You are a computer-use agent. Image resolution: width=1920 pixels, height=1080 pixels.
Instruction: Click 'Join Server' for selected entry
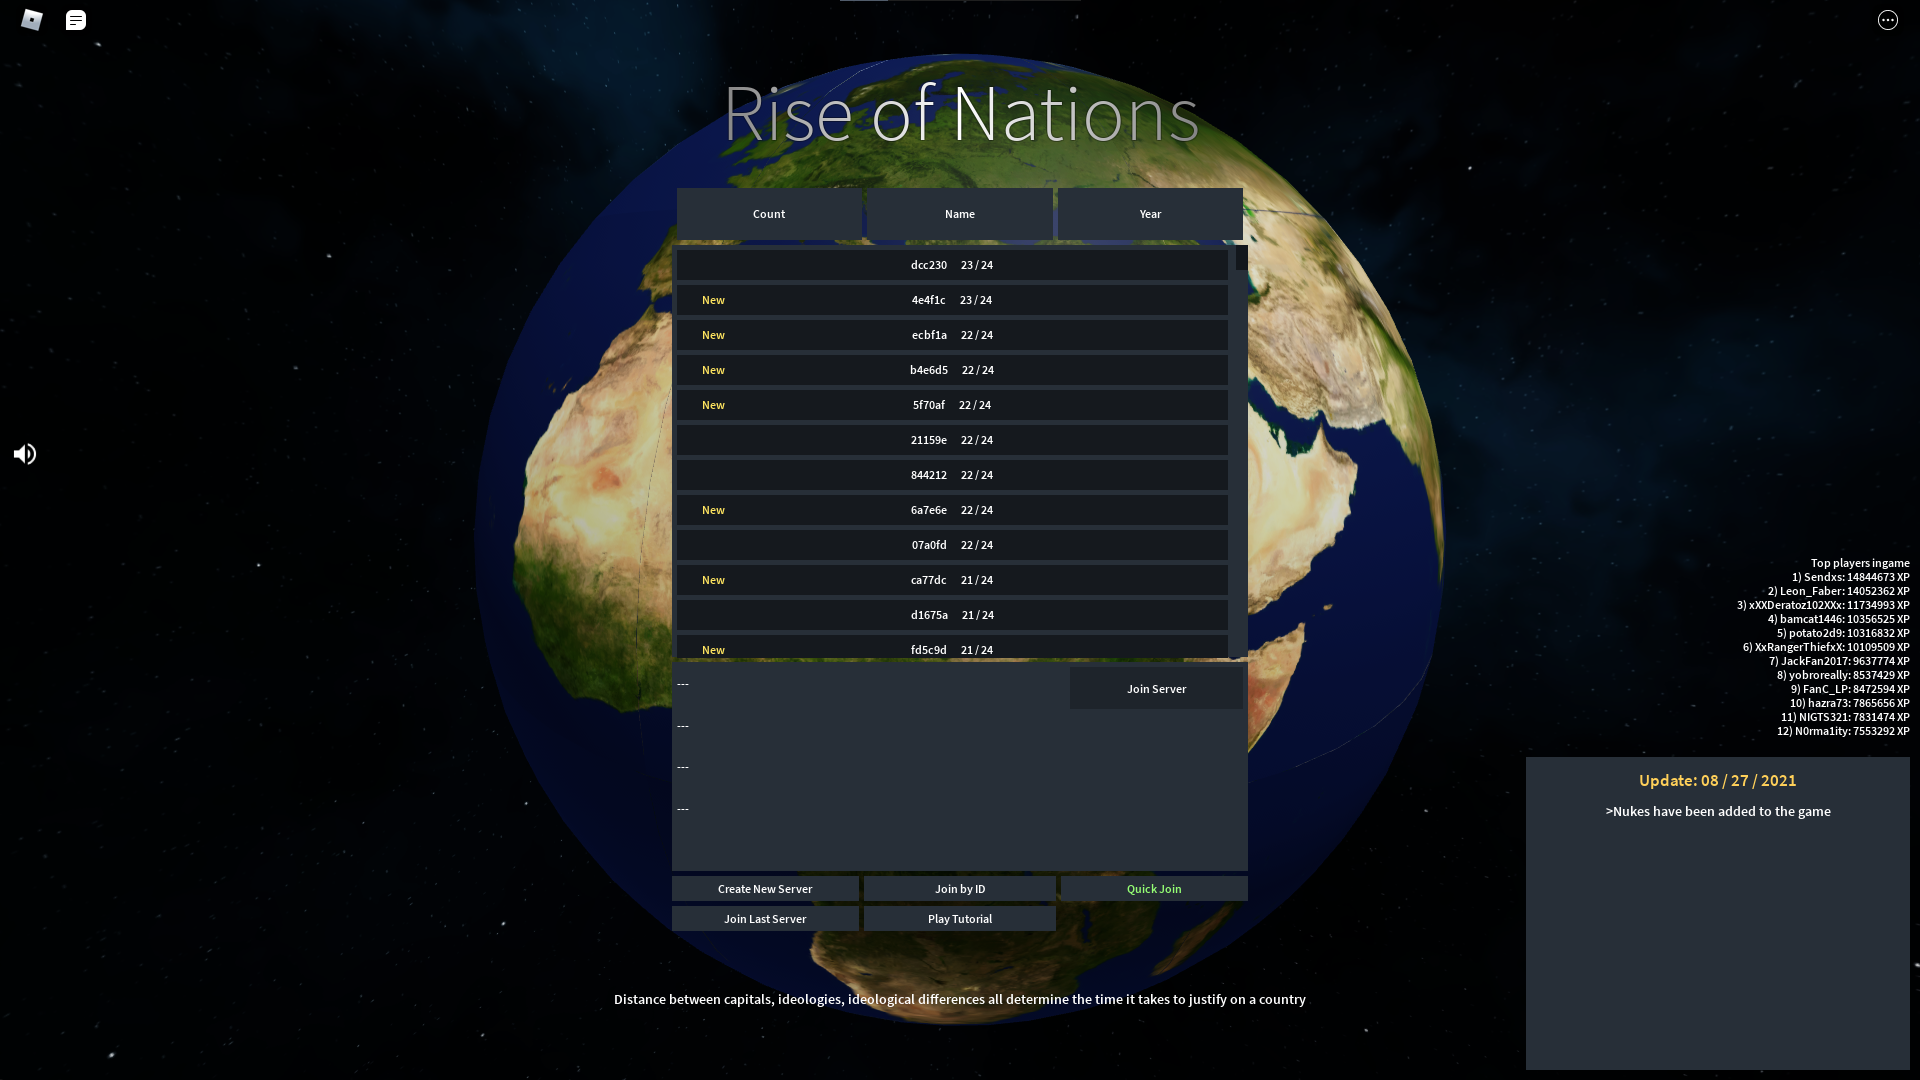coord(1154,687)
